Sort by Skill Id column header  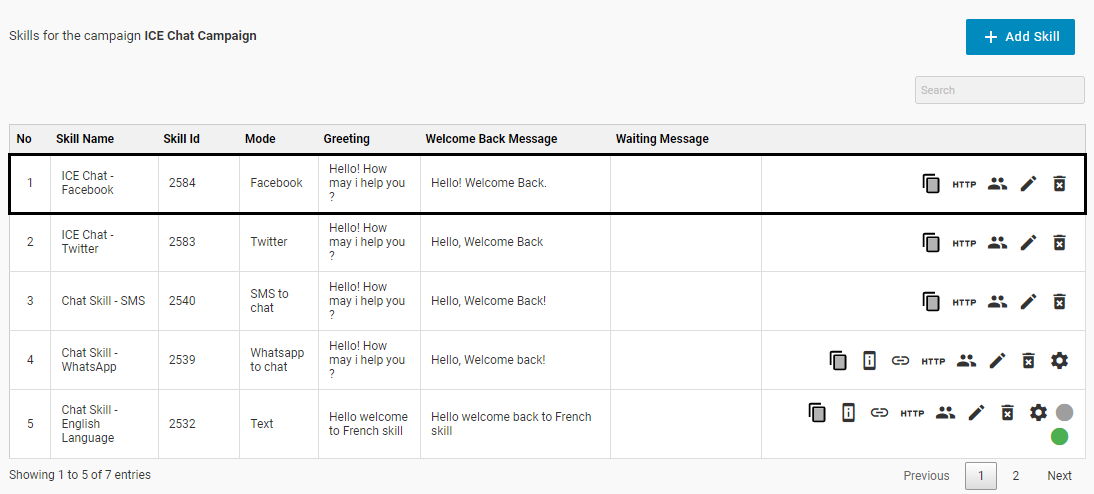[181, 139]
